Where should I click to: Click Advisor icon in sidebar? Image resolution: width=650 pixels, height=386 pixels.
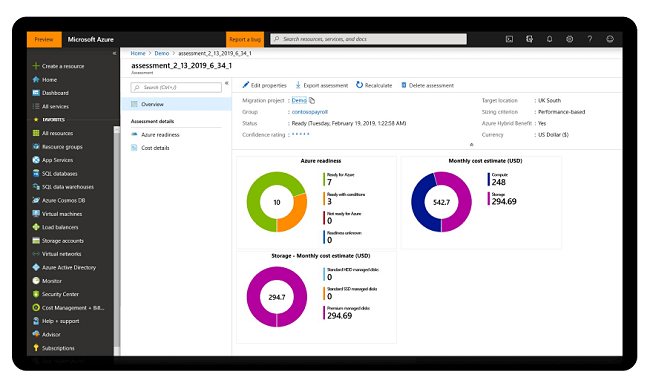point(36,334)
